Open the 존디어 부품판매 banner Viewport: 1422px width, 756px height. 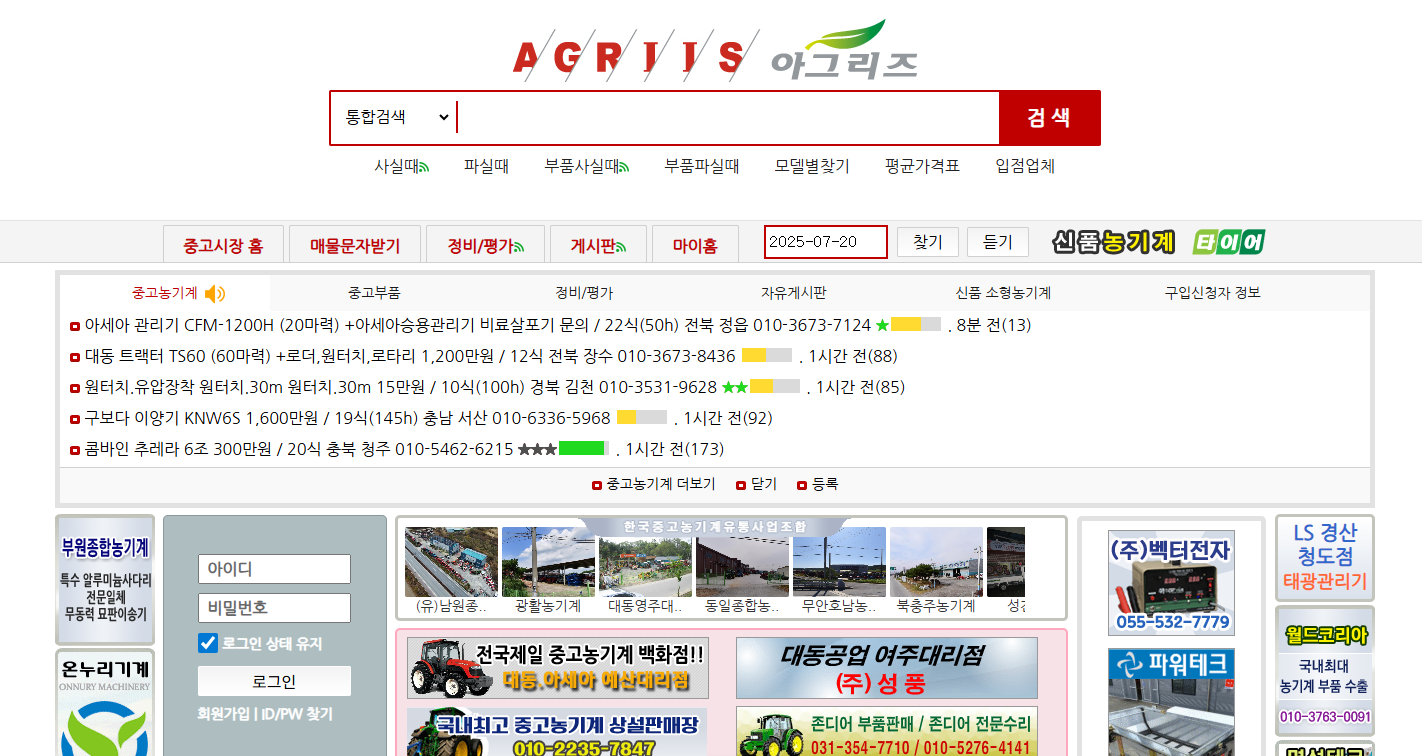887,732
